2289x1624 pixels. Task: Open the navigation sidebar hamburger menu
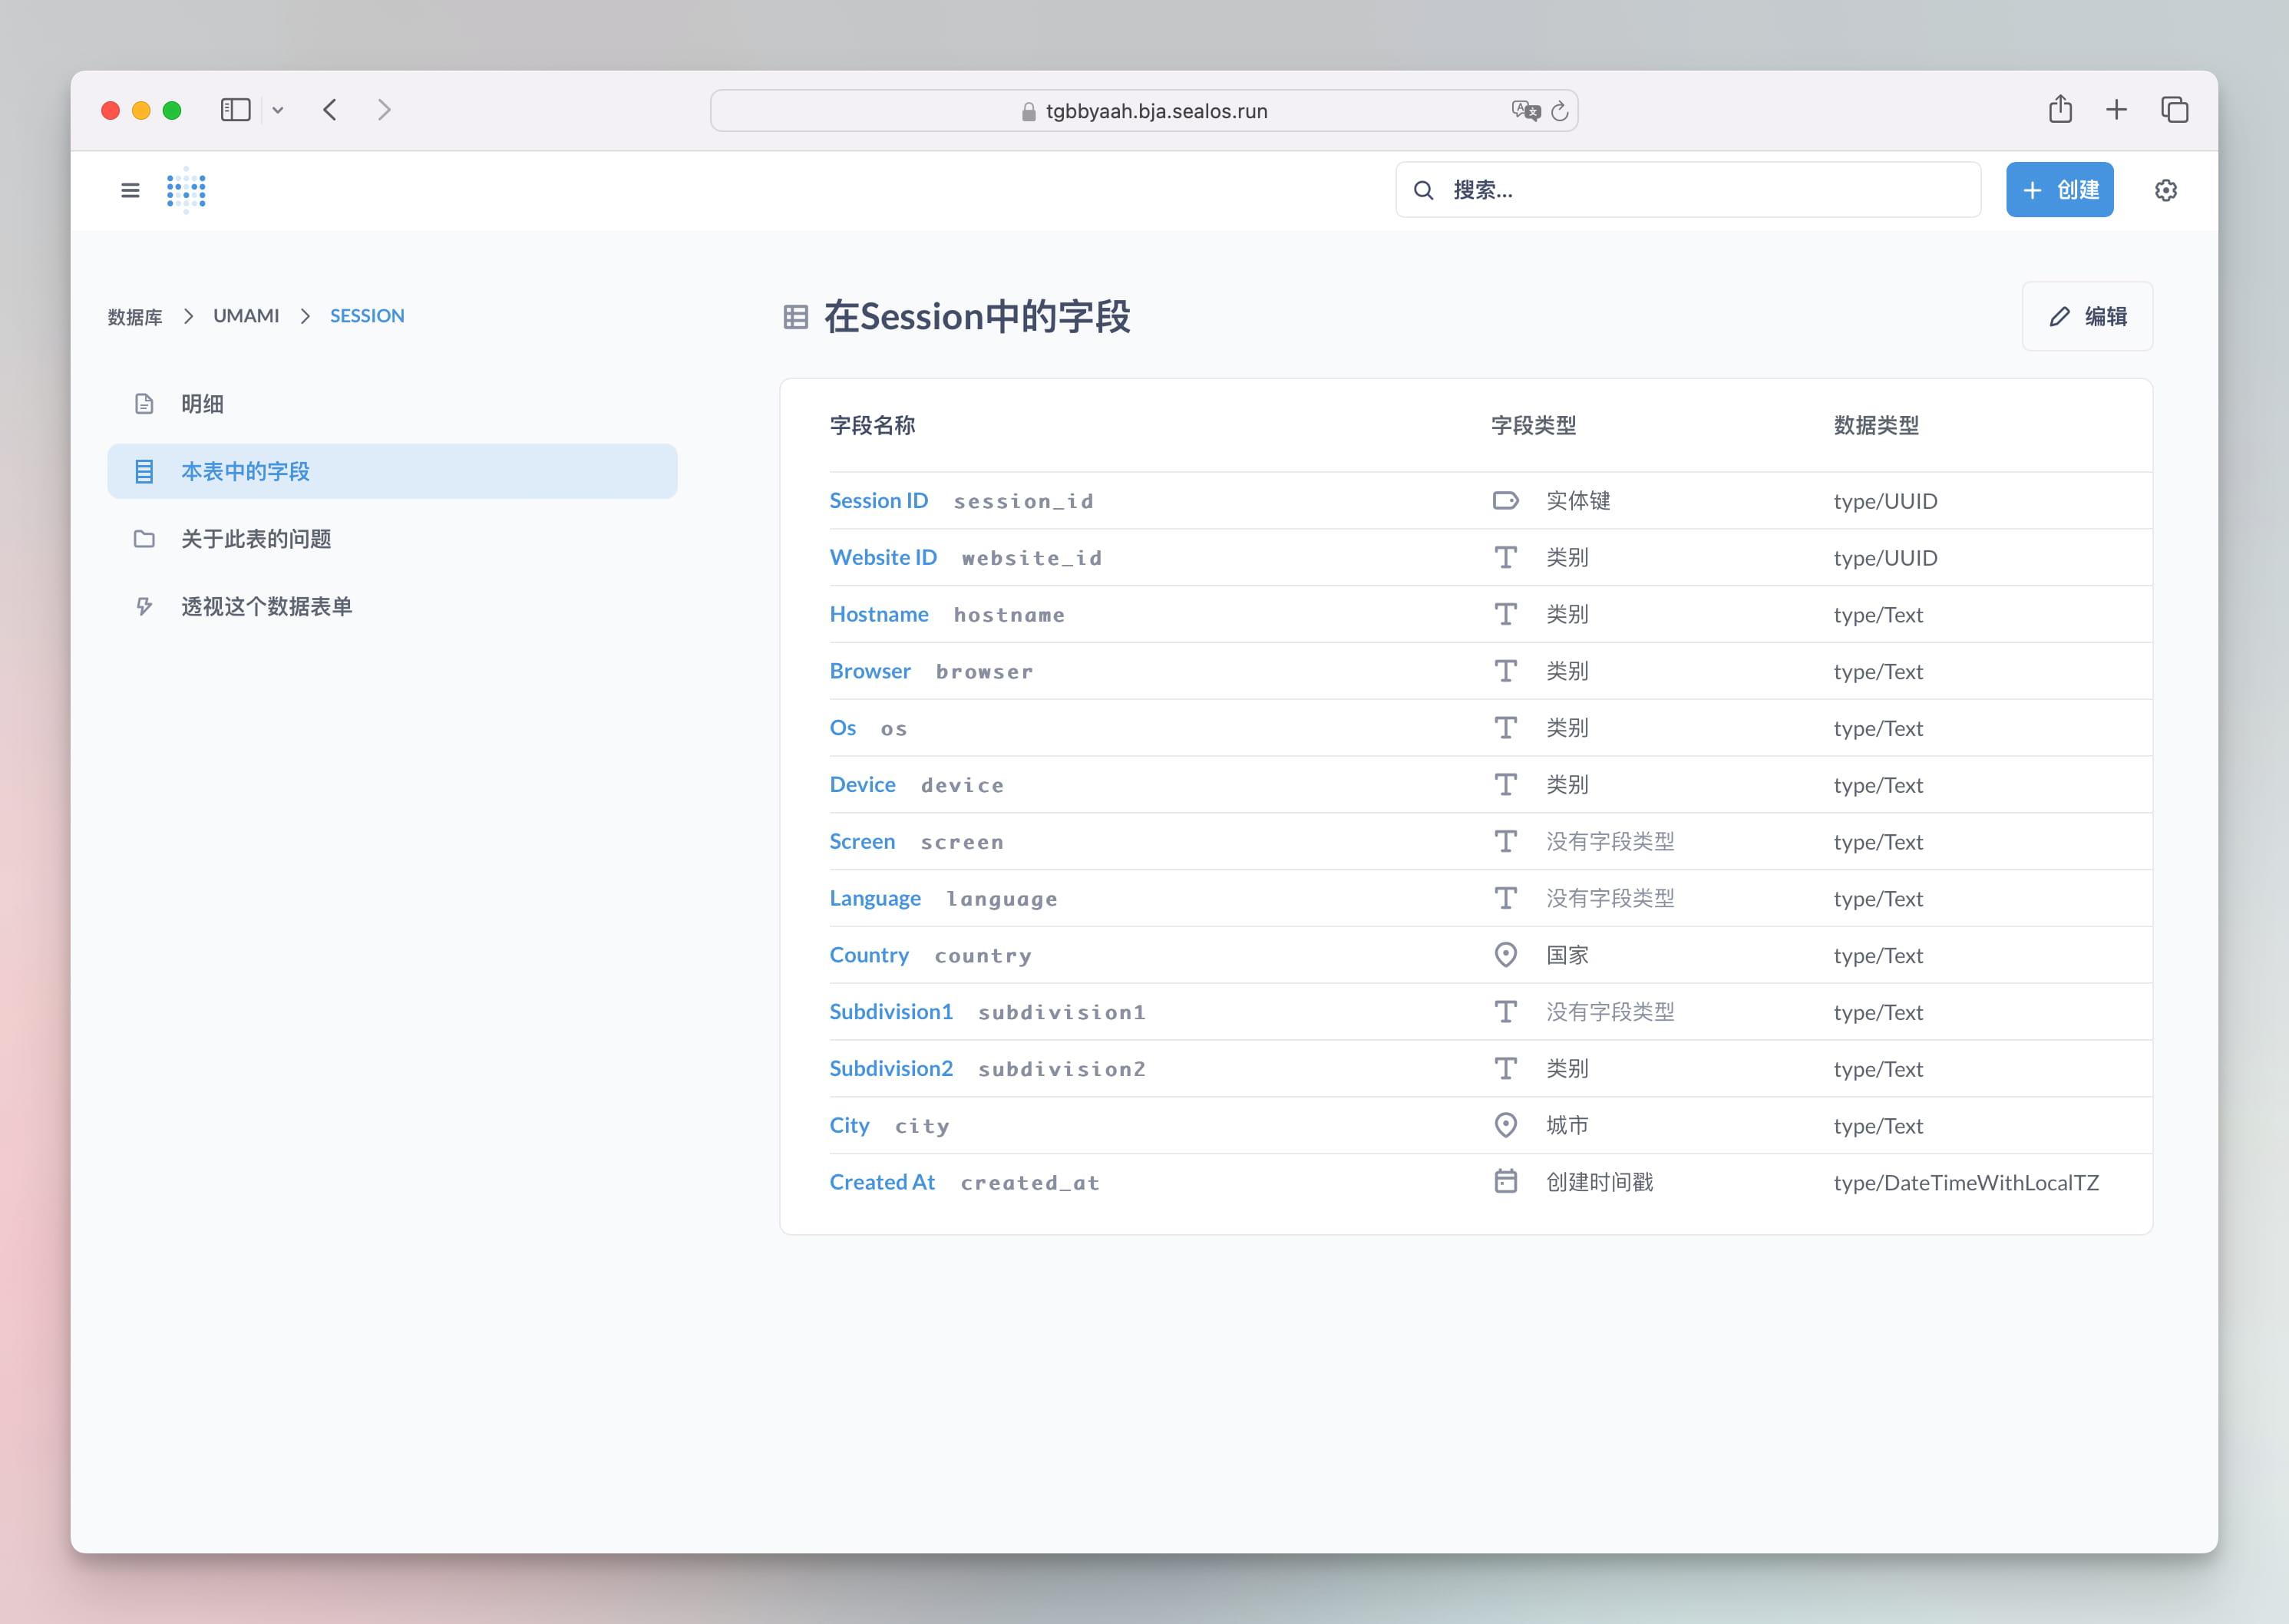[130, 190]
